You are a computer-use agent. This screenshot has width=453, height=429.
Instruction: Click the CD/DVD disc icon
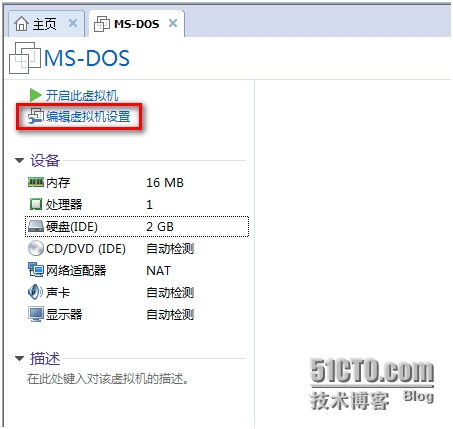pos(36,248)
